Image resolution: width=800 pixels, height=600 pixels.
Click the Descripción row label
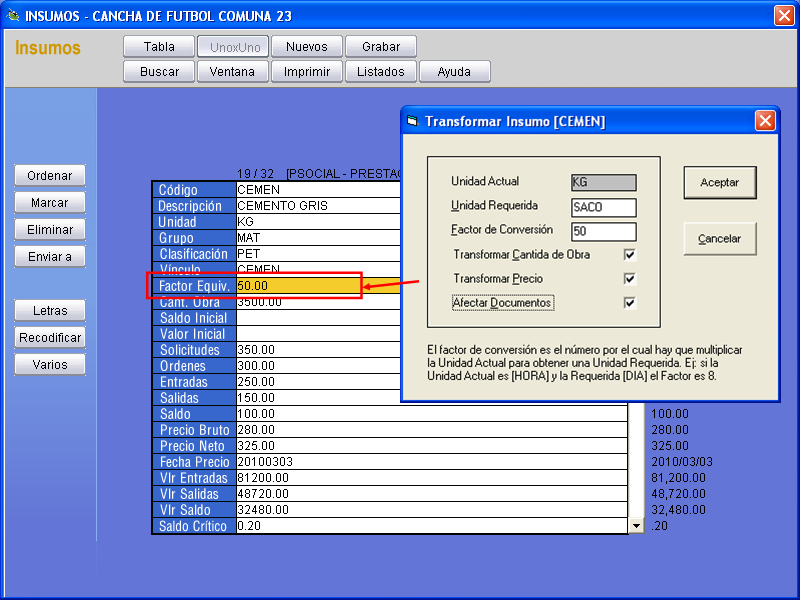click(x=194, y=206)
